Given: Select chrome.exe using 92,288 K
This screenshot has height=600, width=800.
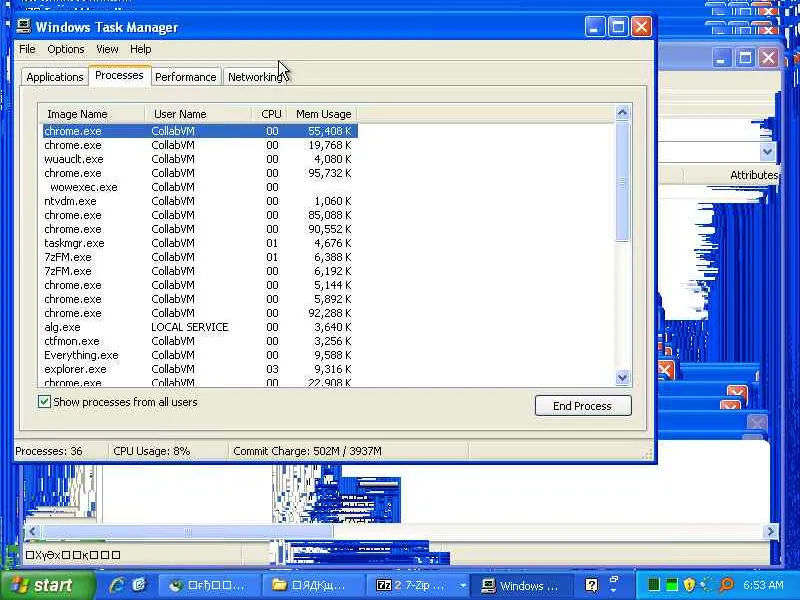Looking at the screenshot, I should [x=200, y=313].
